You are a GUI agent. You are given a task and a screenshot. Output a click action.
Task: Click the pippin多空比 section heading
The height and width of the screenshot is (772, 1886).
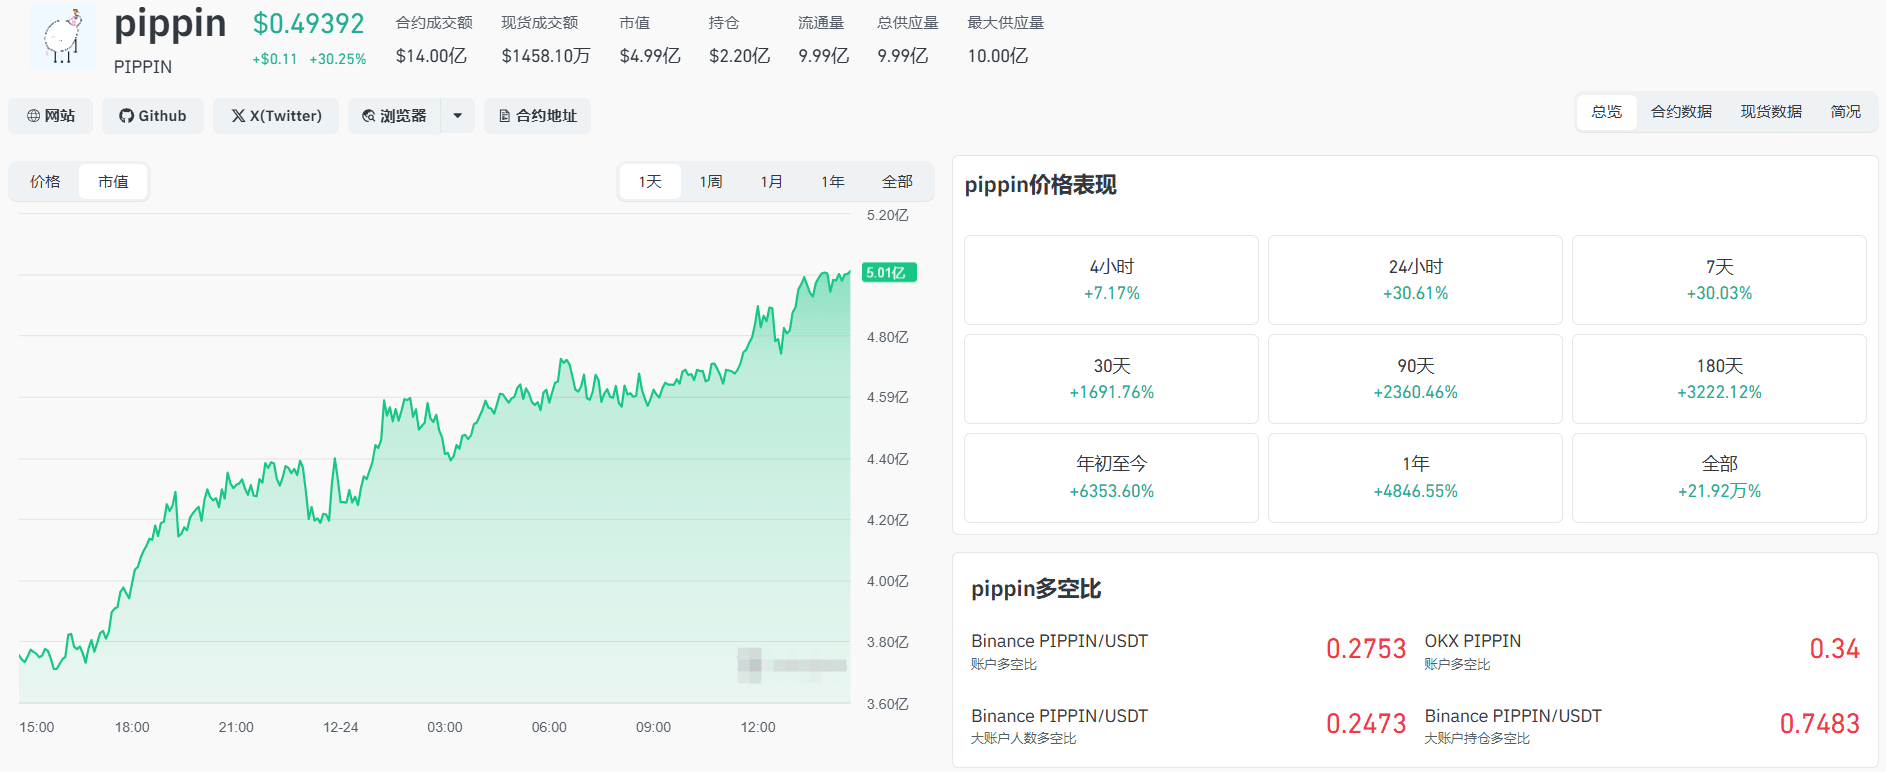[1036, 589]
